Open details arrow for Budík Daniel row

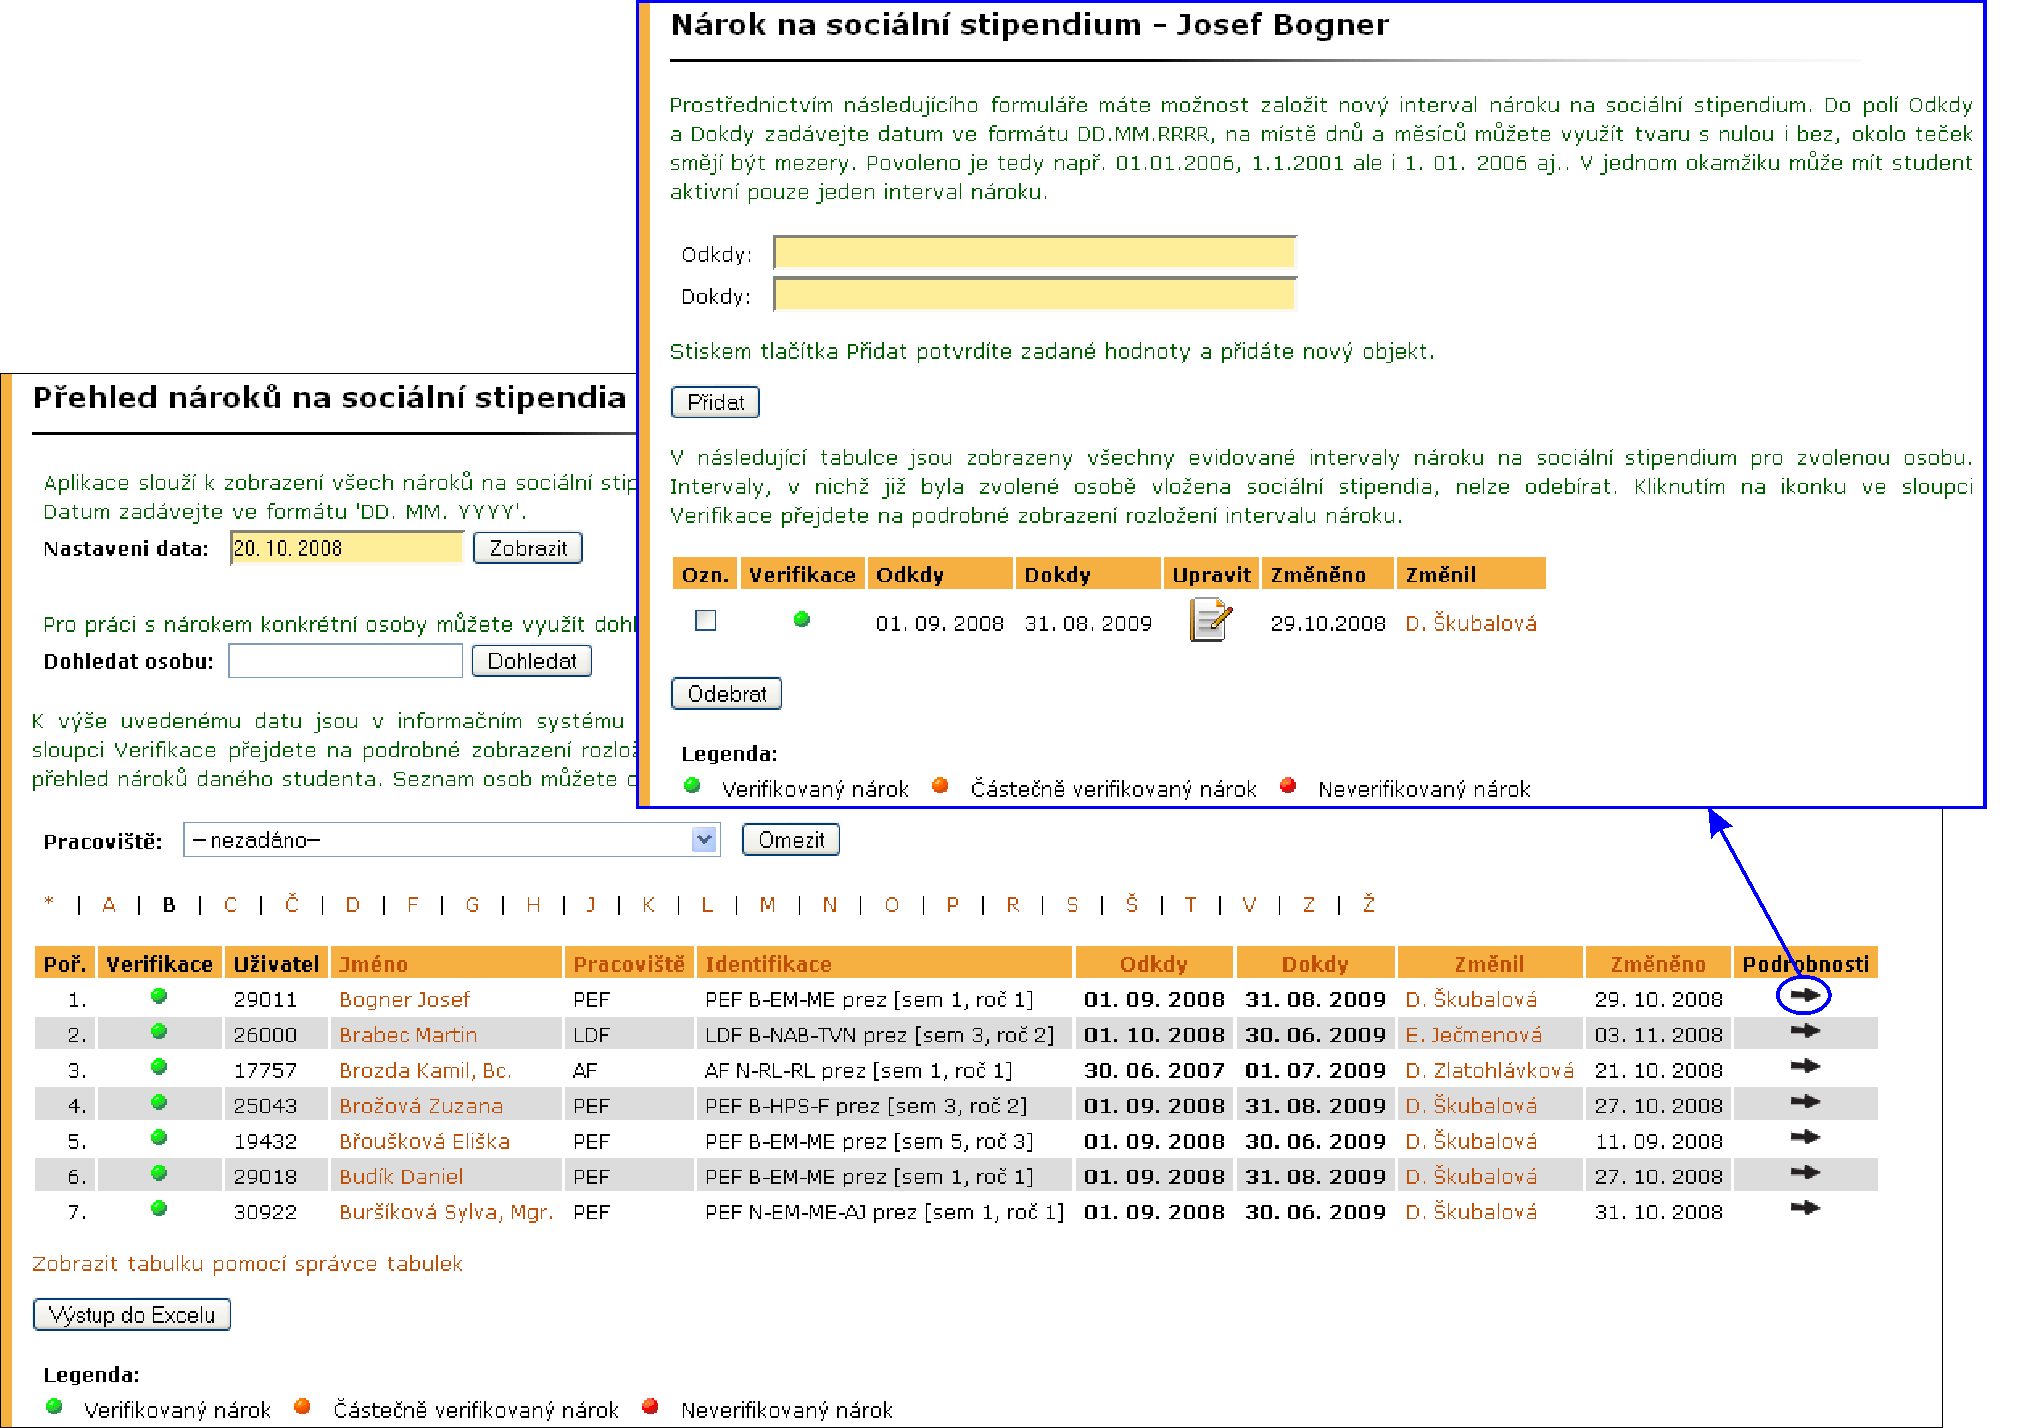(x=1805, y=1173)
